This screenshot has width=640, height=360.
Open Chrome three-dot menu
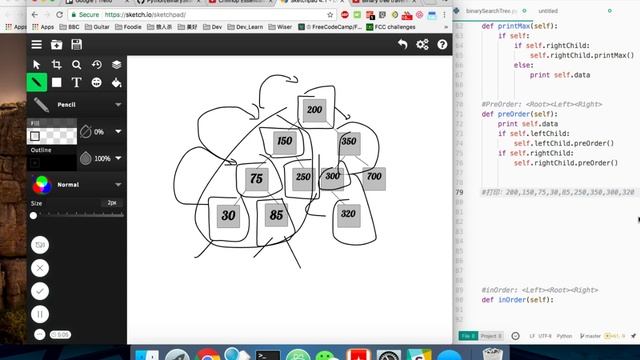444,15
